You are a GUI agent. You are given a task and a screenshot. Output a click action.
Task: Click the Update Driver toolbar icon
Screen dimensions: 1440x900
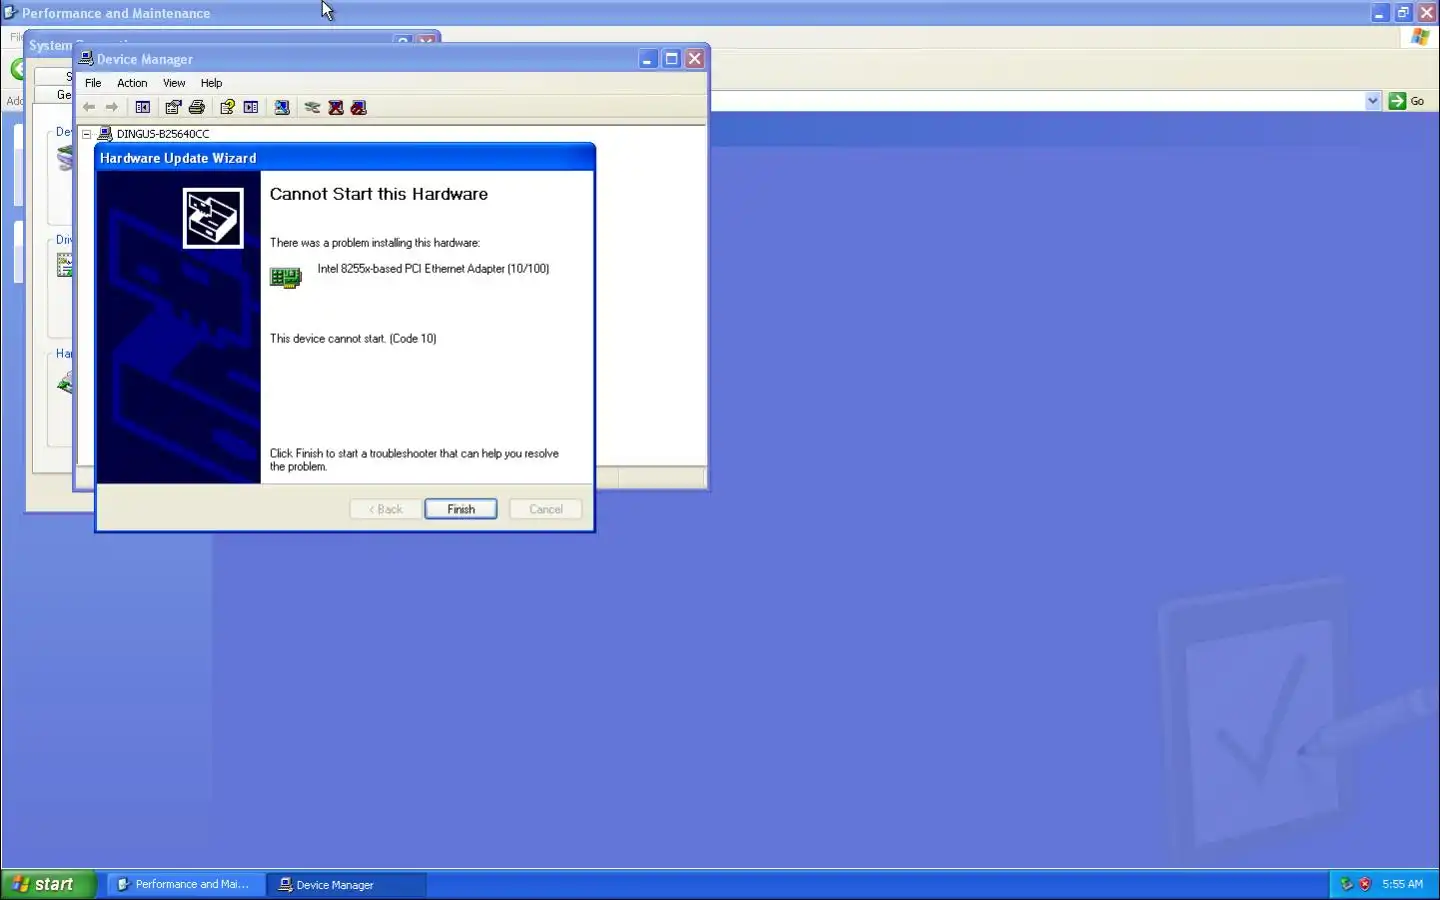[x=312, y=107]
